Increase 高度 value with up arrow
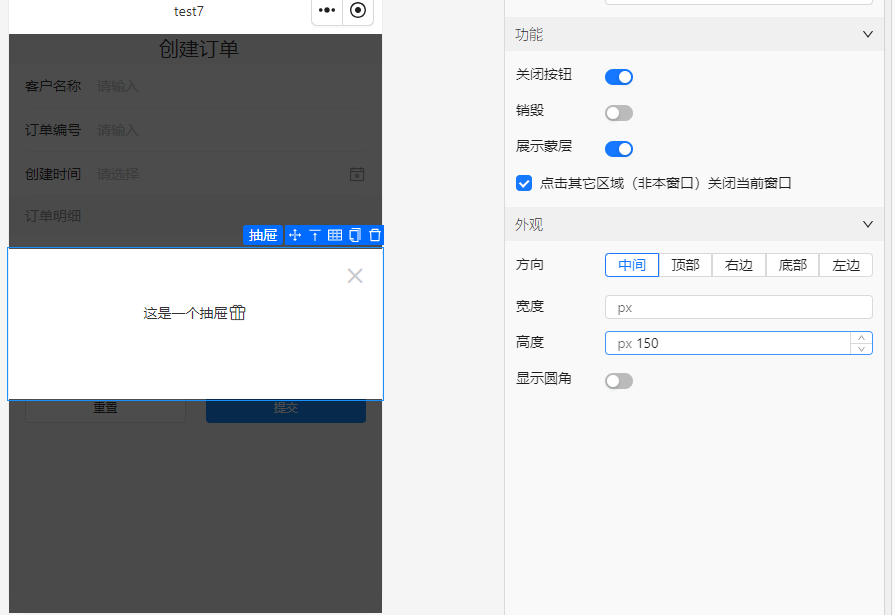The height and width of the screenshot is (615, 895). click(x=861, y=337)
